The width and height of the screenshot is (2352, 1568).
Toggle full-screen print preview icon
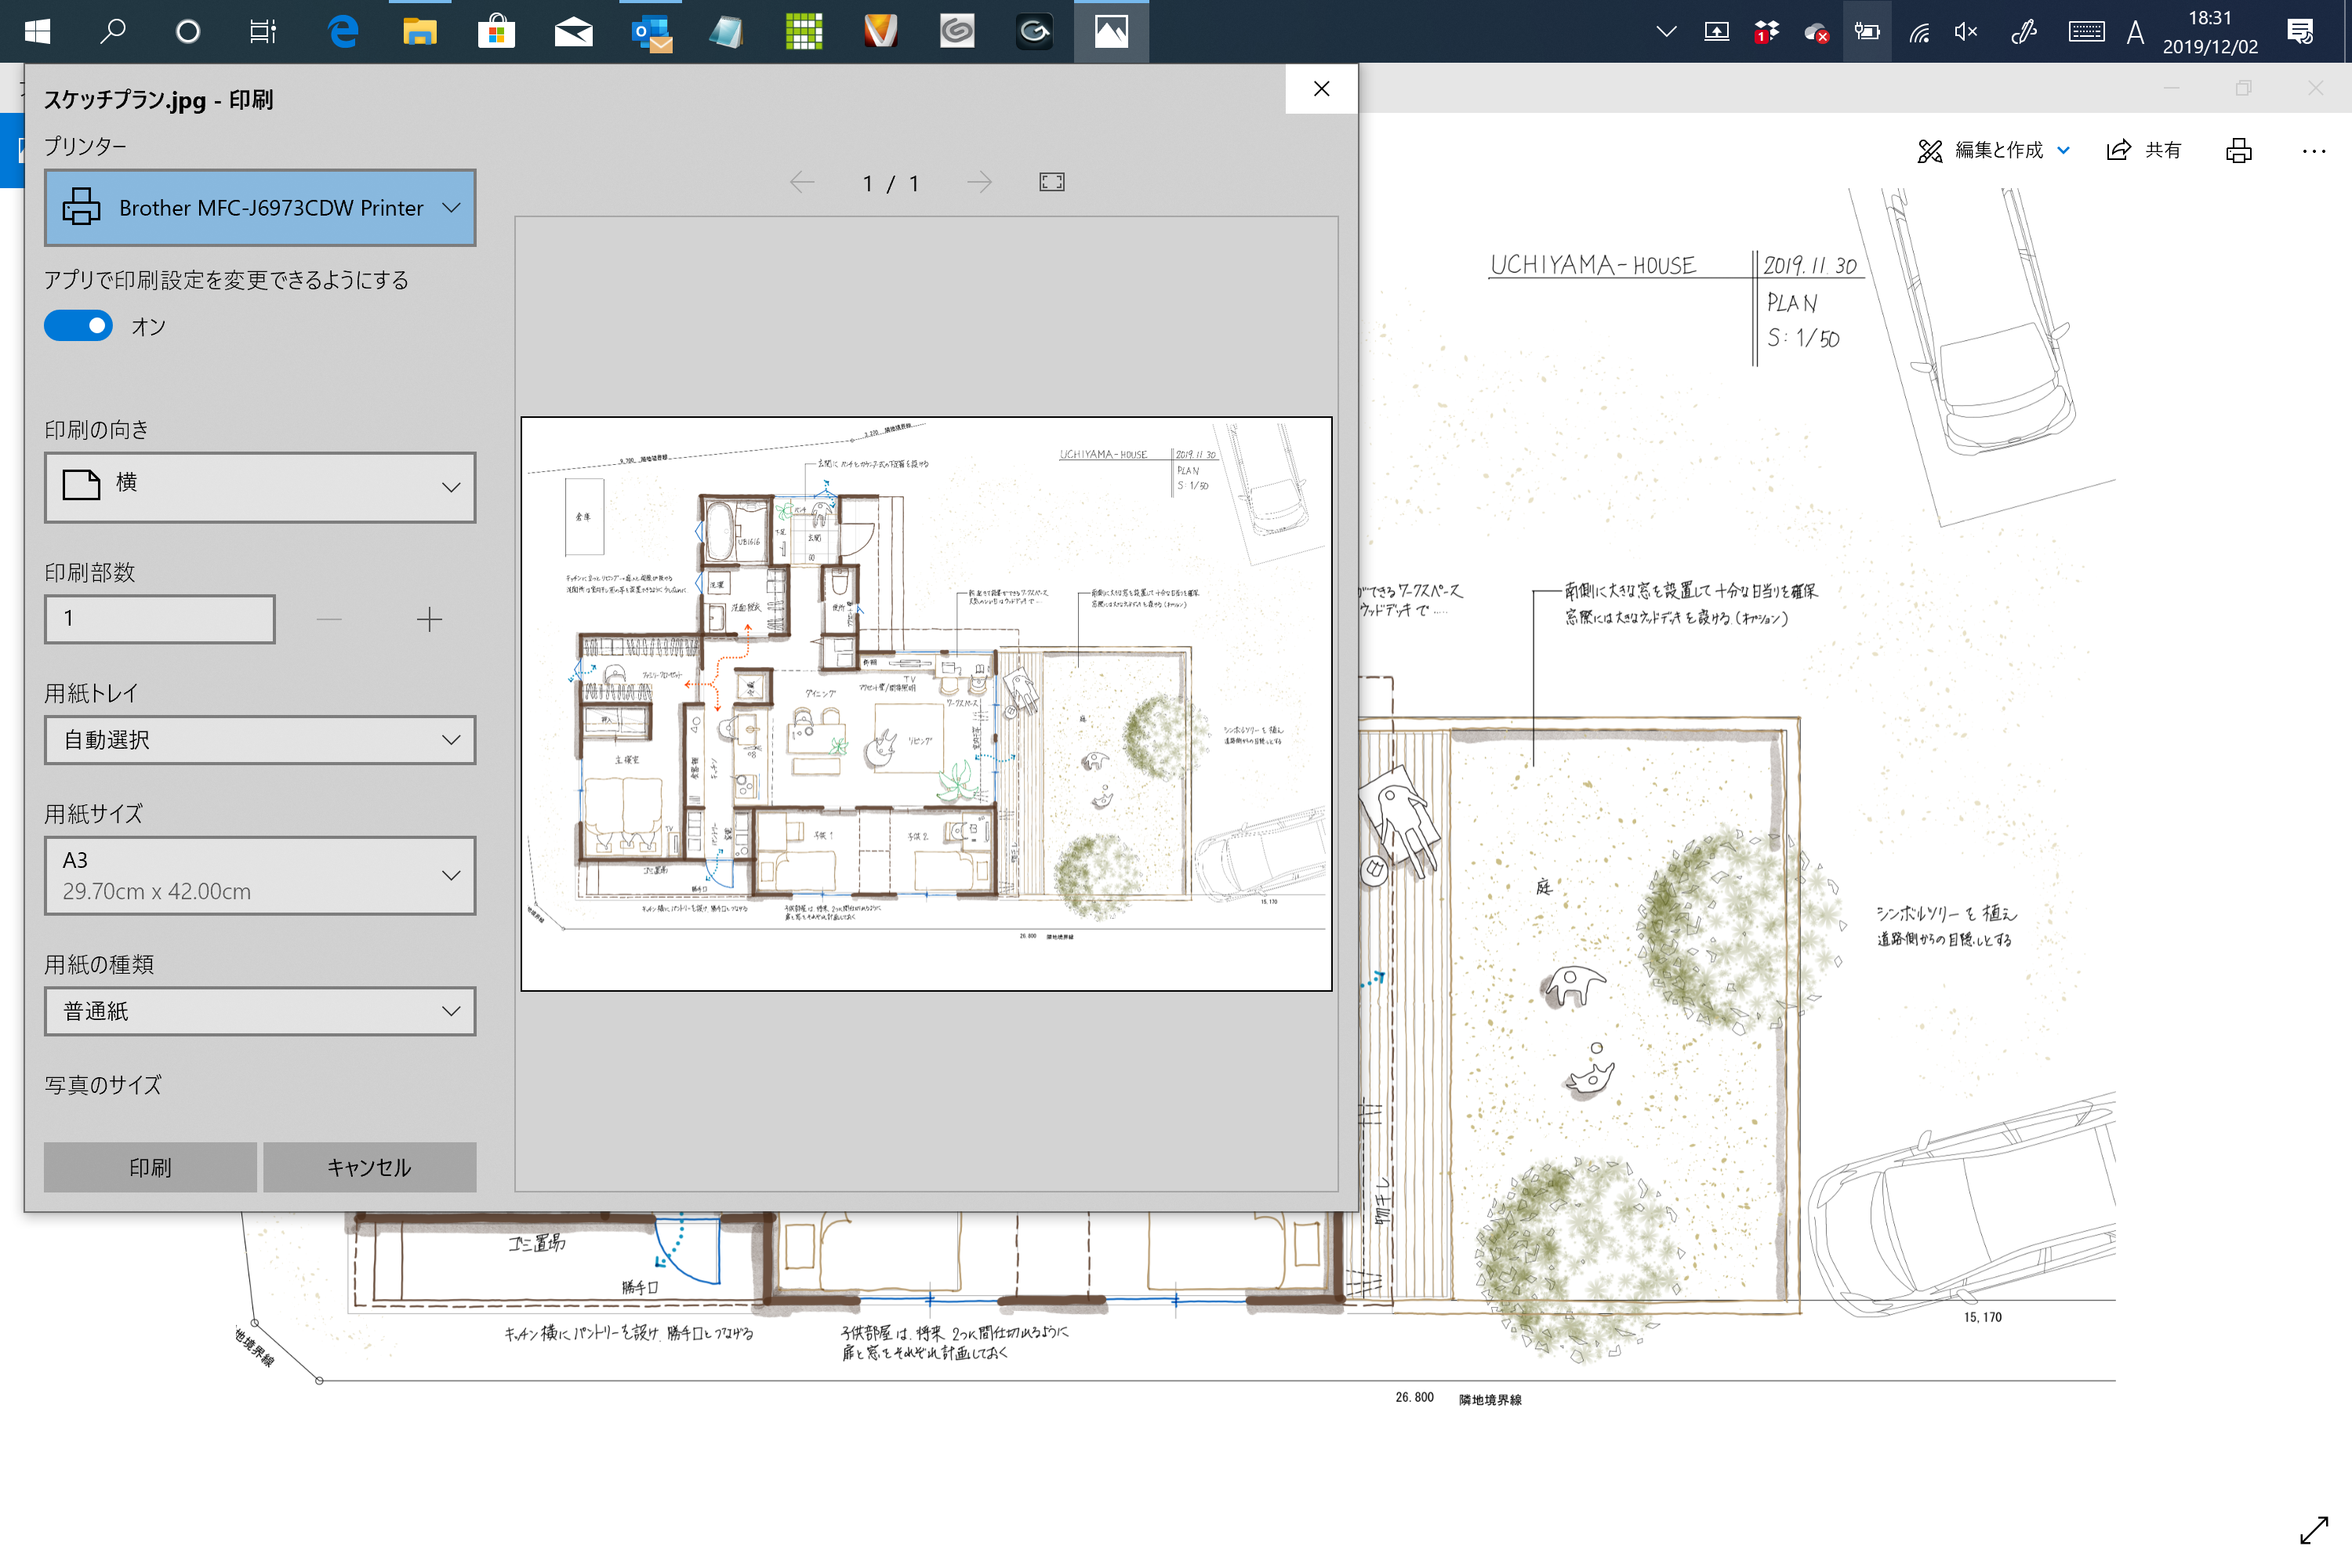pyautogui.click(x=1052, y=182)
